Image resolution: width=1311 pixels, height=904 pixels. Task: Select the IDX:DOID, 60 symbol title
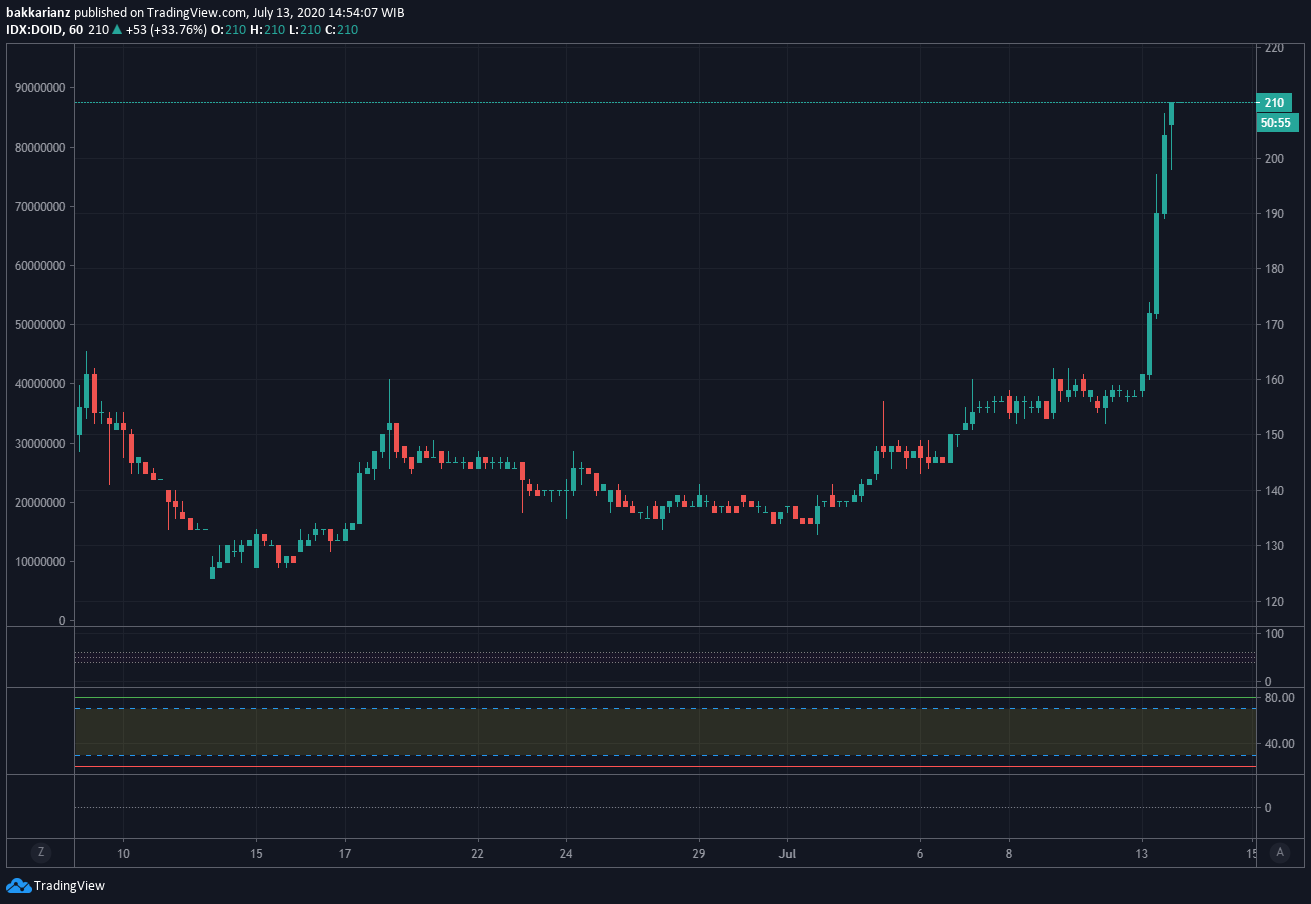pos(44,29)
